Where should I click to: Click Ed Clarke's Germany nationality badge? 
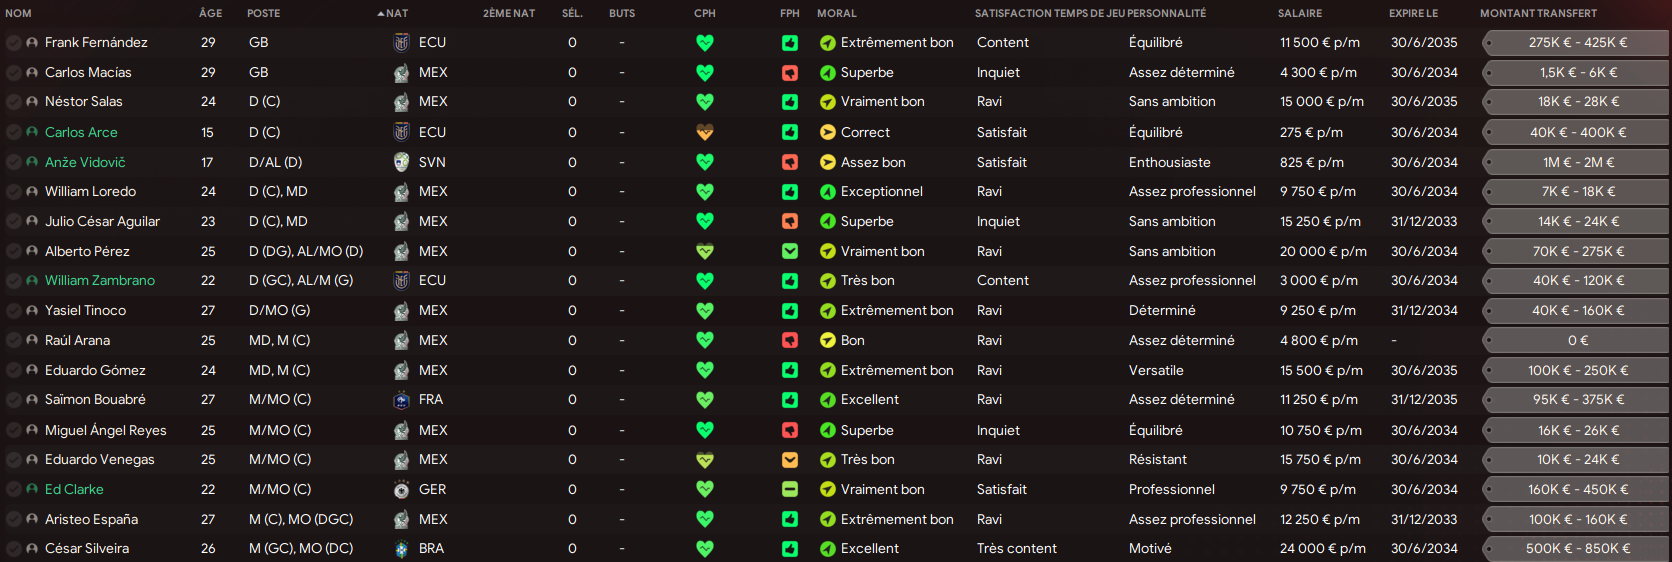tap(401, 490)
